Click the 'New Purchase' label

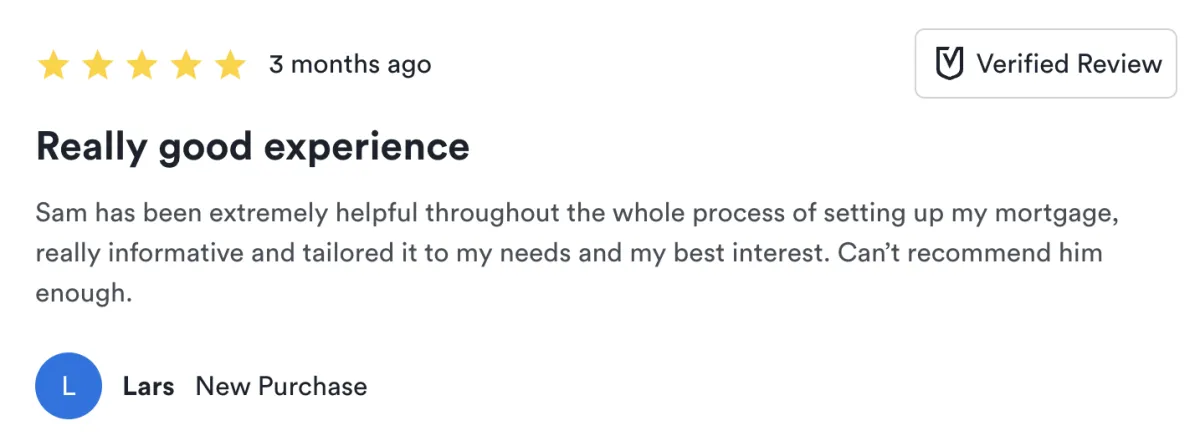click(281, 386)
